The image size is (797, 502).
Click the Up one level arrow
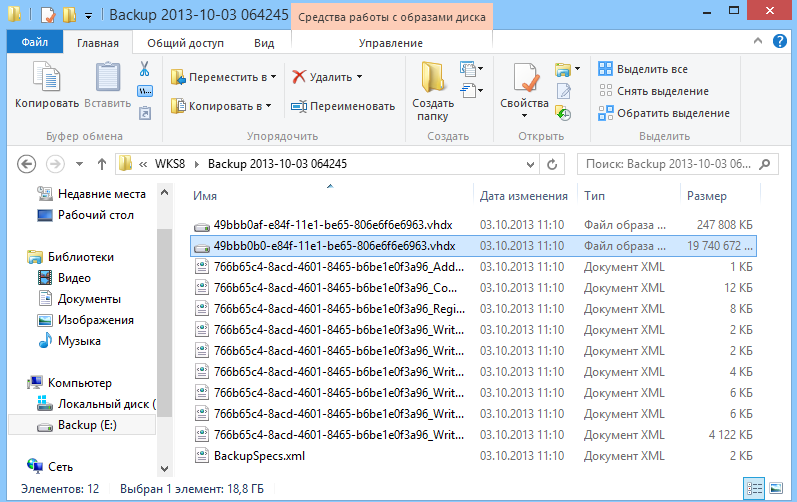point(102,164)
